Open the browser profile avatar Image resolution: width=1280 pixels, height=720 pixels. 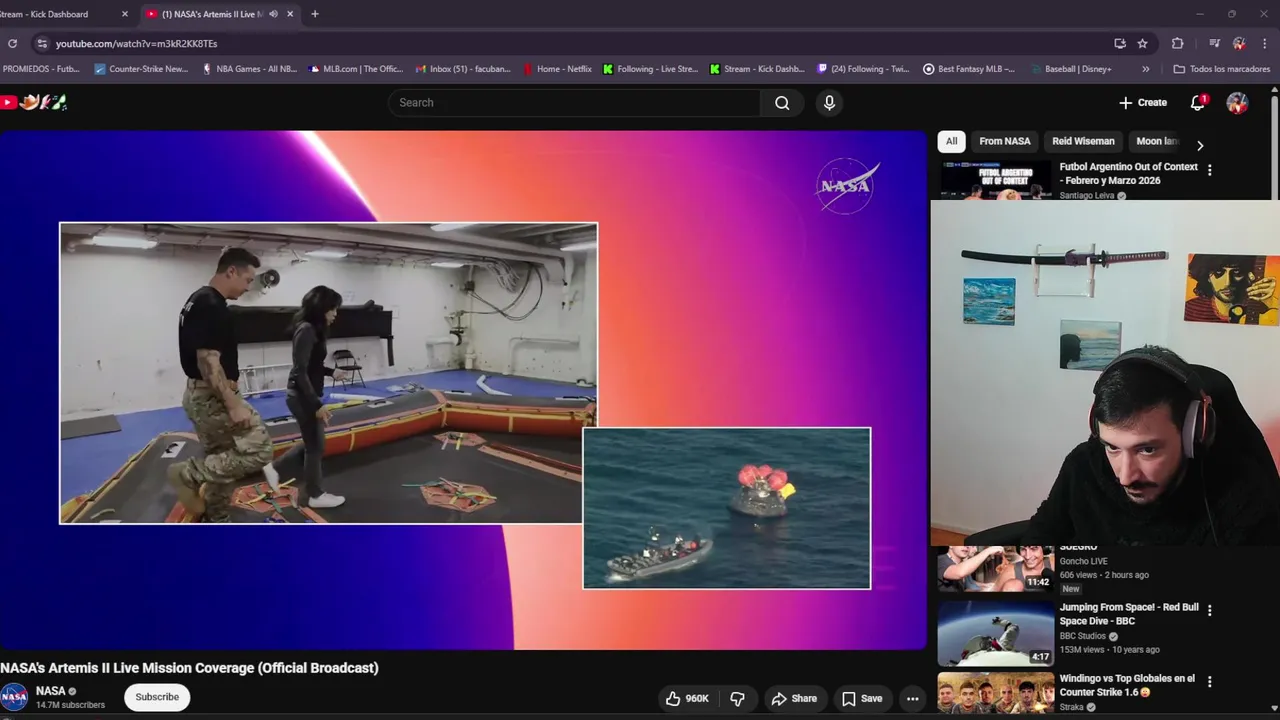click(x=1239, y=43)
